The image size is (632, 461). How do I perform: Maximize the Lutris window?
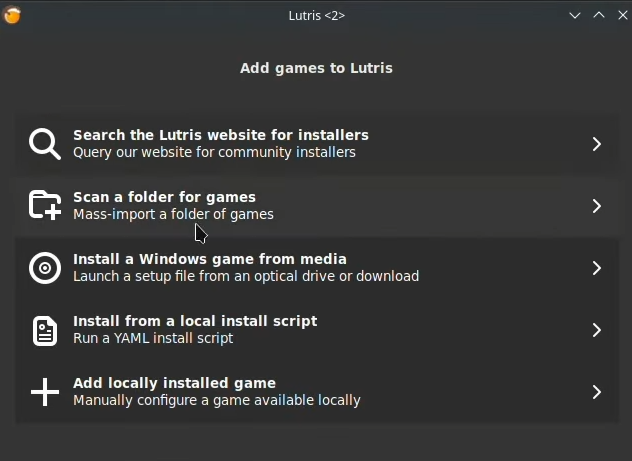coord(599,15)
